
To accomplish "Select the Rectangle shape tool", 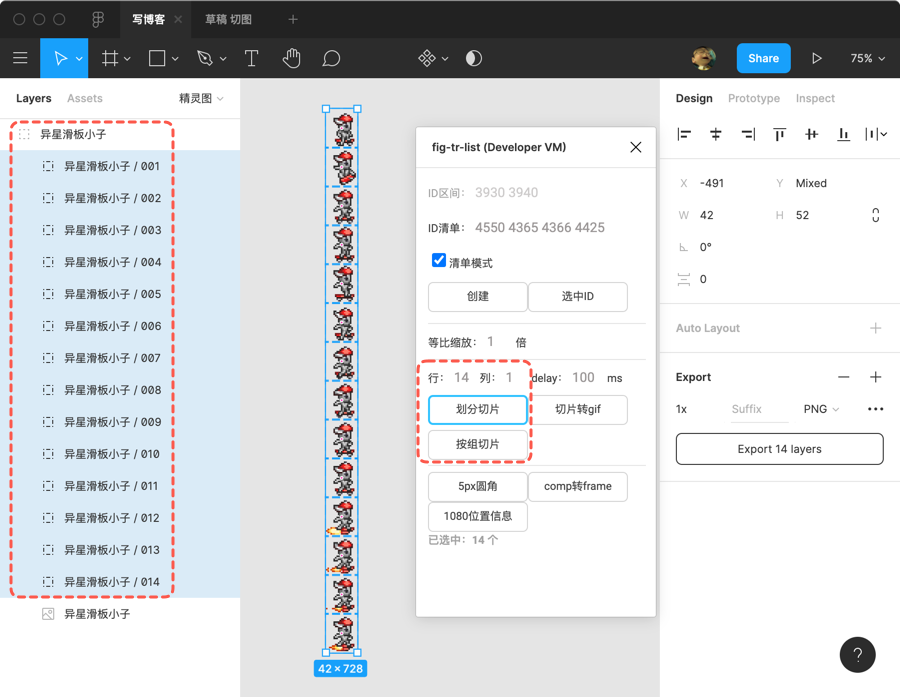I will tap(157, 58).
